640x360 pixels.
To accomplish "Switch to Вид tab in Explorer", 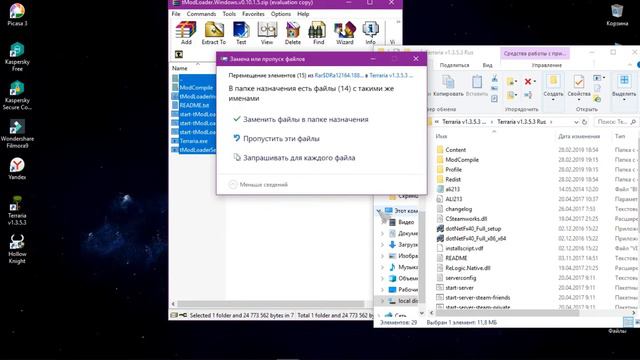I will pyautogui.click(x=487, y=65).
